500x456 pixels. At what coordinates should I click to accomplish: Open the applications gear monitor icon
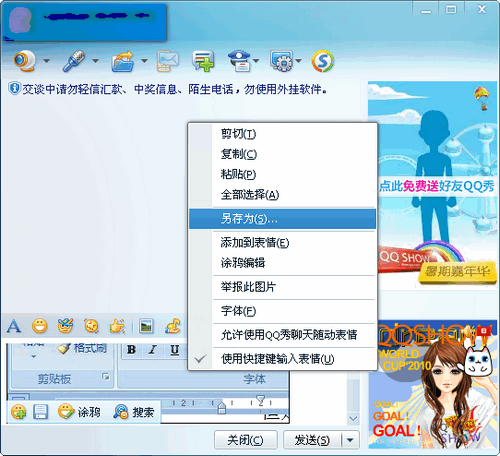pyautogui.click(x=282, y=61)
